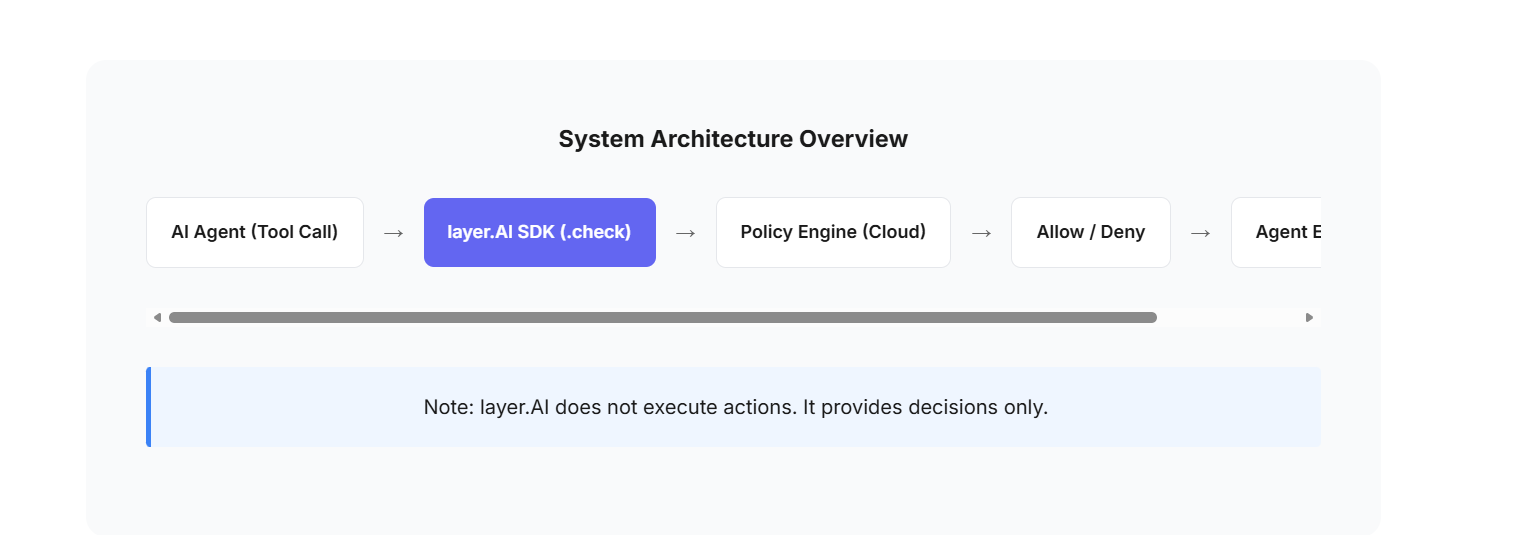Screen dimensions: 1526x535
Task: Click the word 'Deny' in the decision box
Action: (1123, 232)
